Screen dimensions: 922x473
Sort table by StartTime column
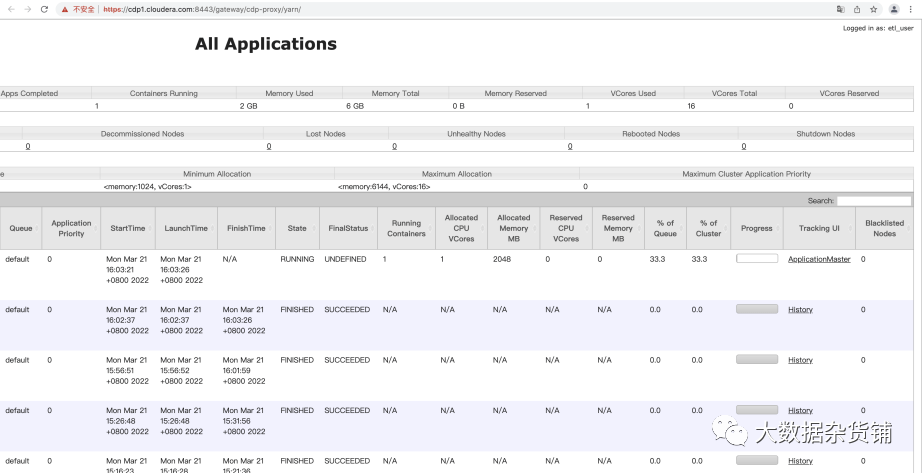128,228
